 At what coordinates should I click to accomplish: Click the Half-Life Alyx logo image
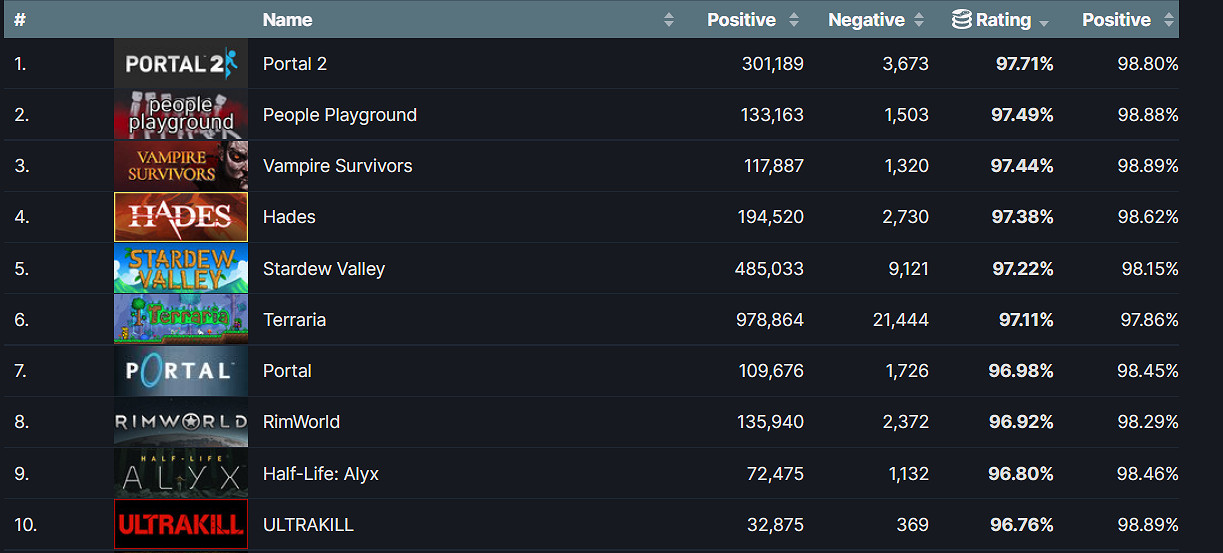[181, 474]
